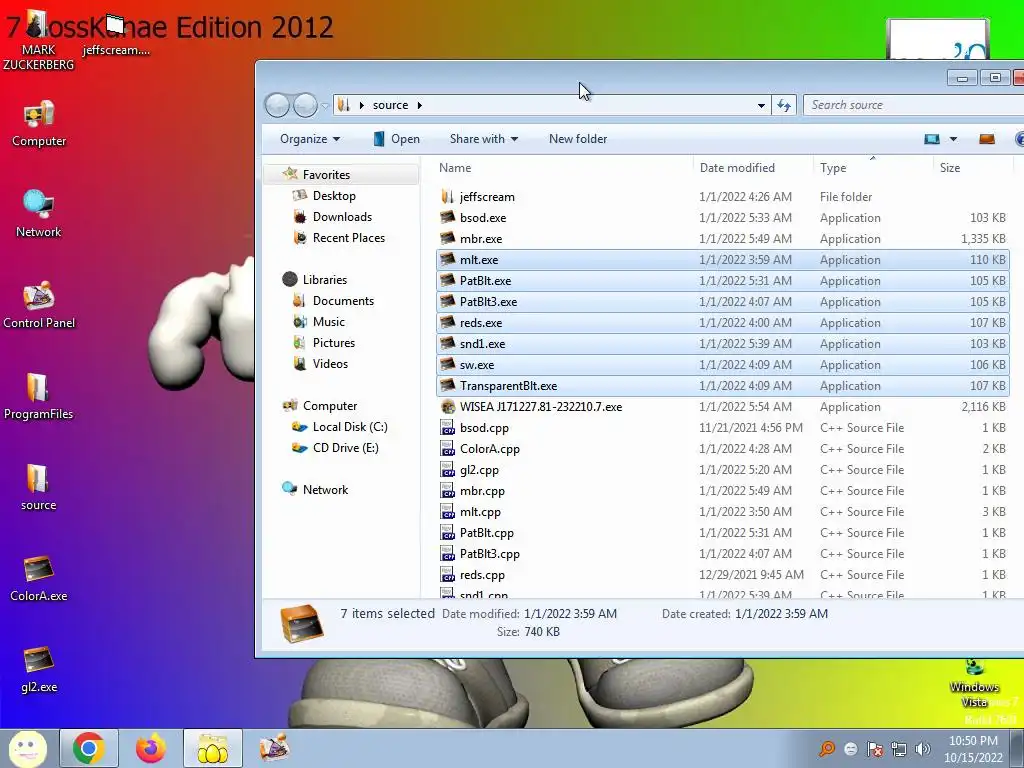Click the Search source input field
Viewport: 1024px width, 768px height.
914,105
